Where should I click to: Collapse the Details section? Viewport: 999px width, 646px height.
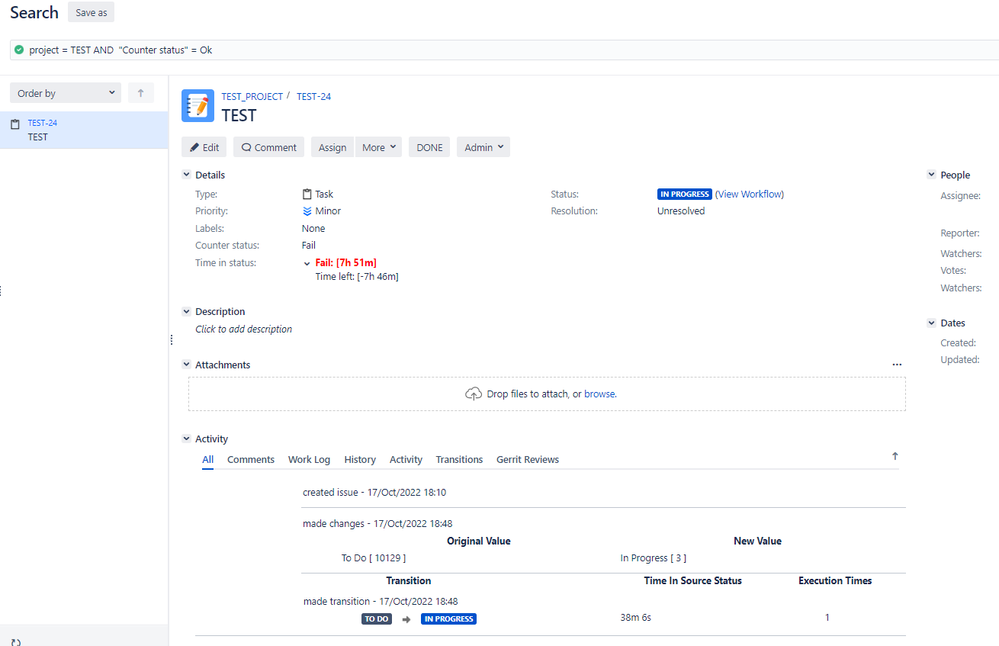pos(187,175)
